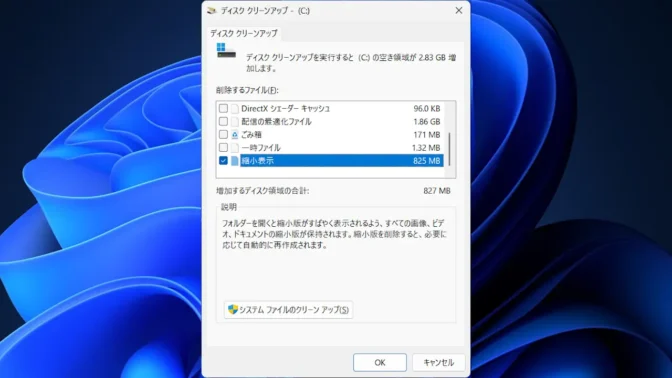The image size is (672, 378).
Task: Select the ディスク クリーンアップ tab
Action: (244, 33)
